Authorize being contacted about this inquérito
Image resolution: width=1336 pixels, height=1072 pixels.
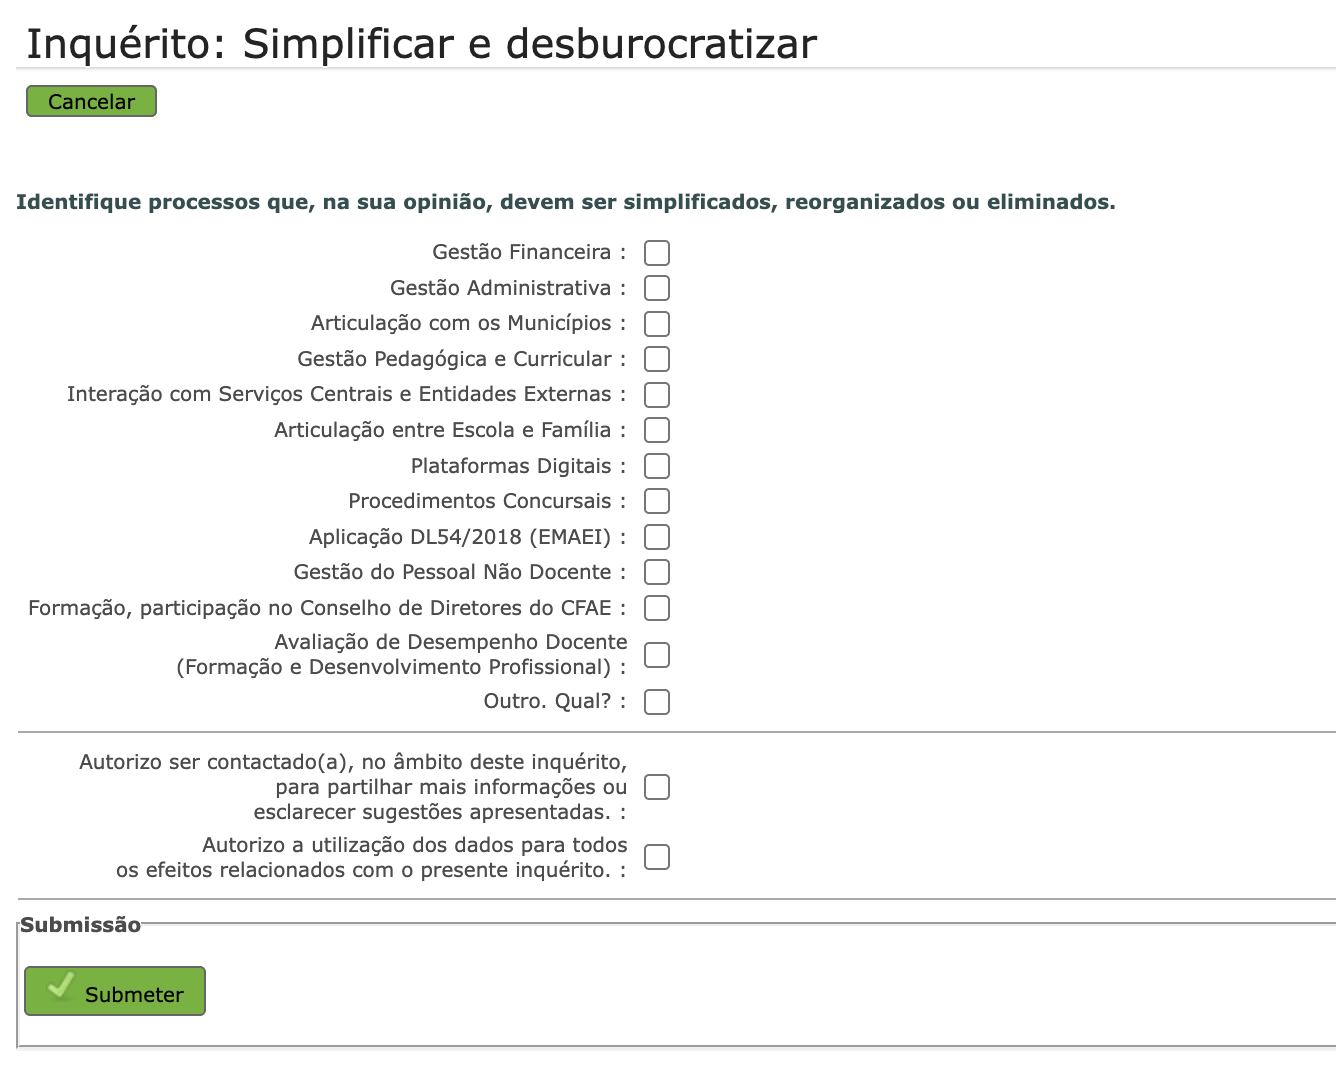(657, 787)
